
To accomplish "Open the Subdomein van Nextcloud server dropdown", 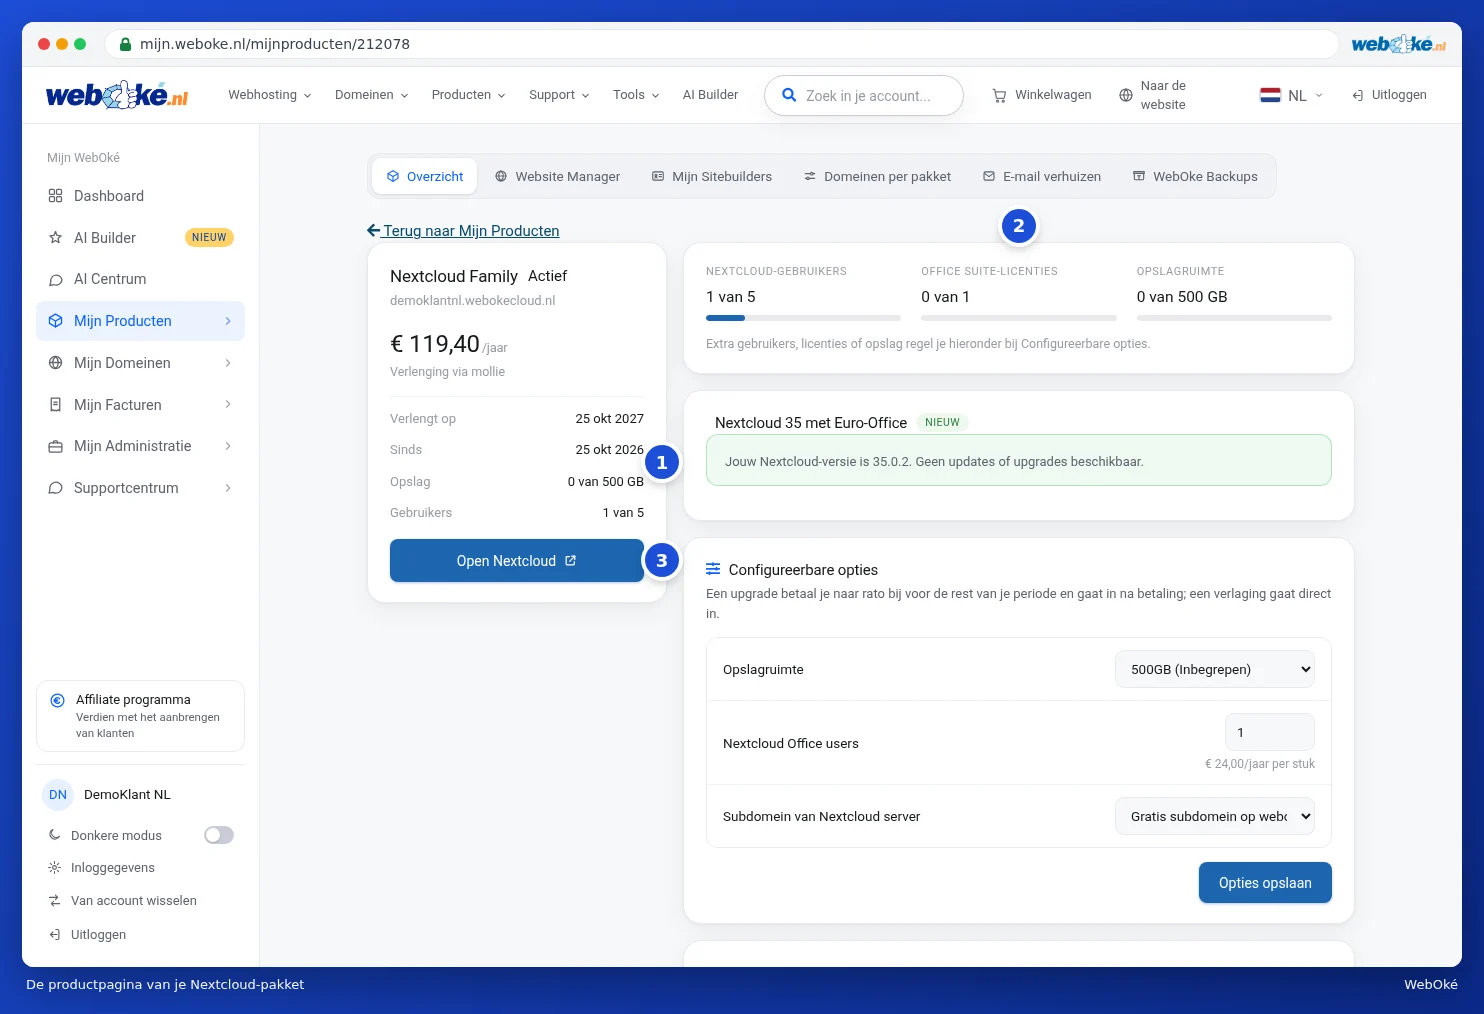I will [1215, 816].
